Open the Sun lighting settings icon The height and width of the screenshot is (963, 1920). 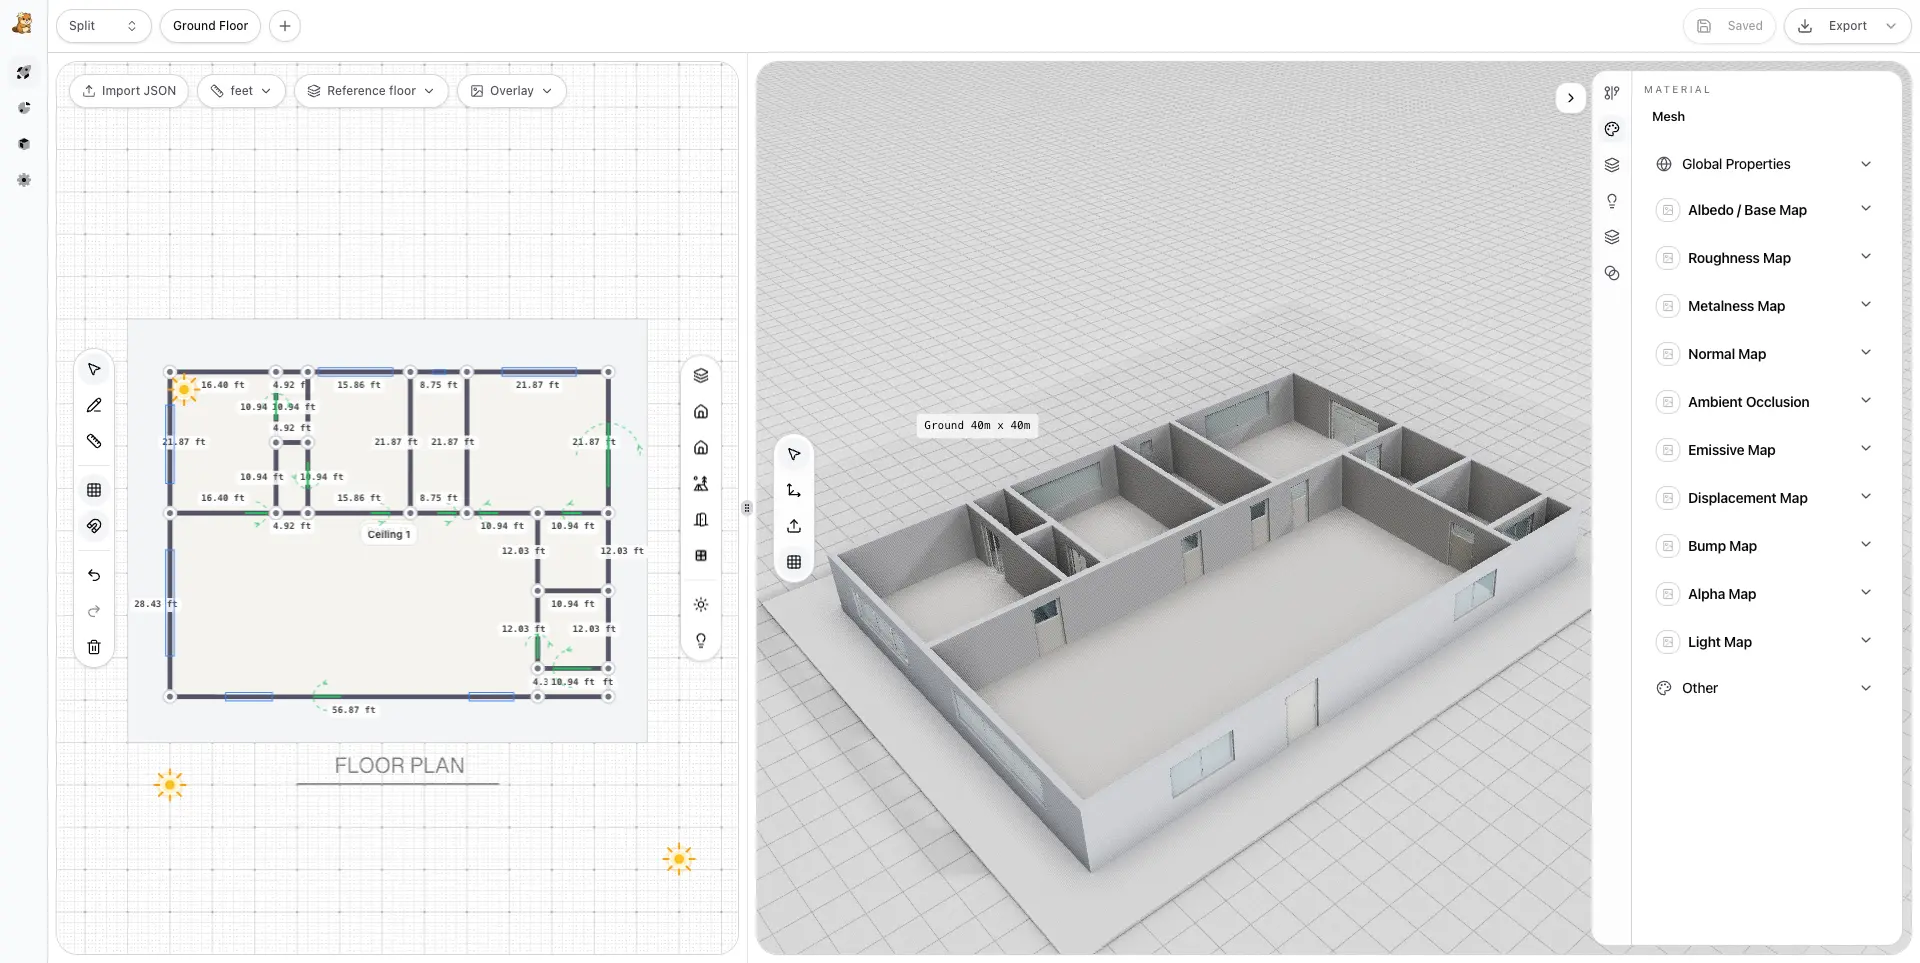pos(701,604)
